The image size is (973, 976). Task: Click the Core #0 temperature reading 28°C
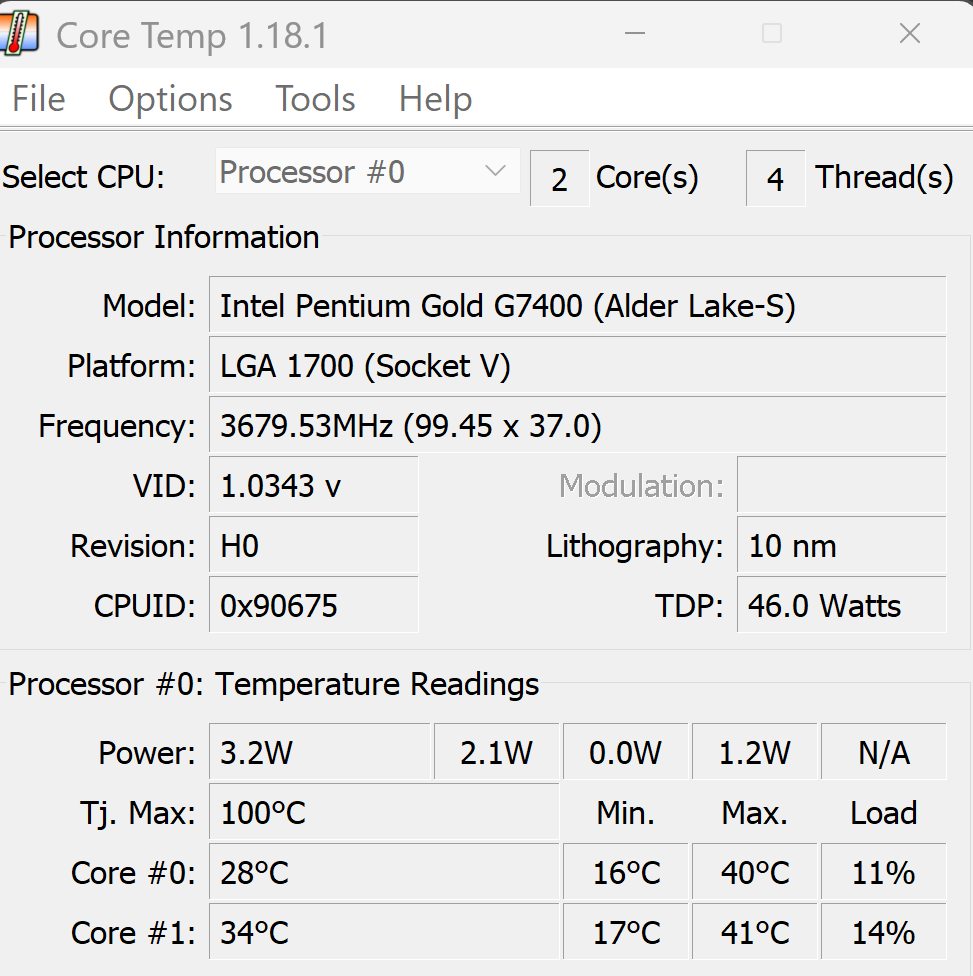(383, 872)
